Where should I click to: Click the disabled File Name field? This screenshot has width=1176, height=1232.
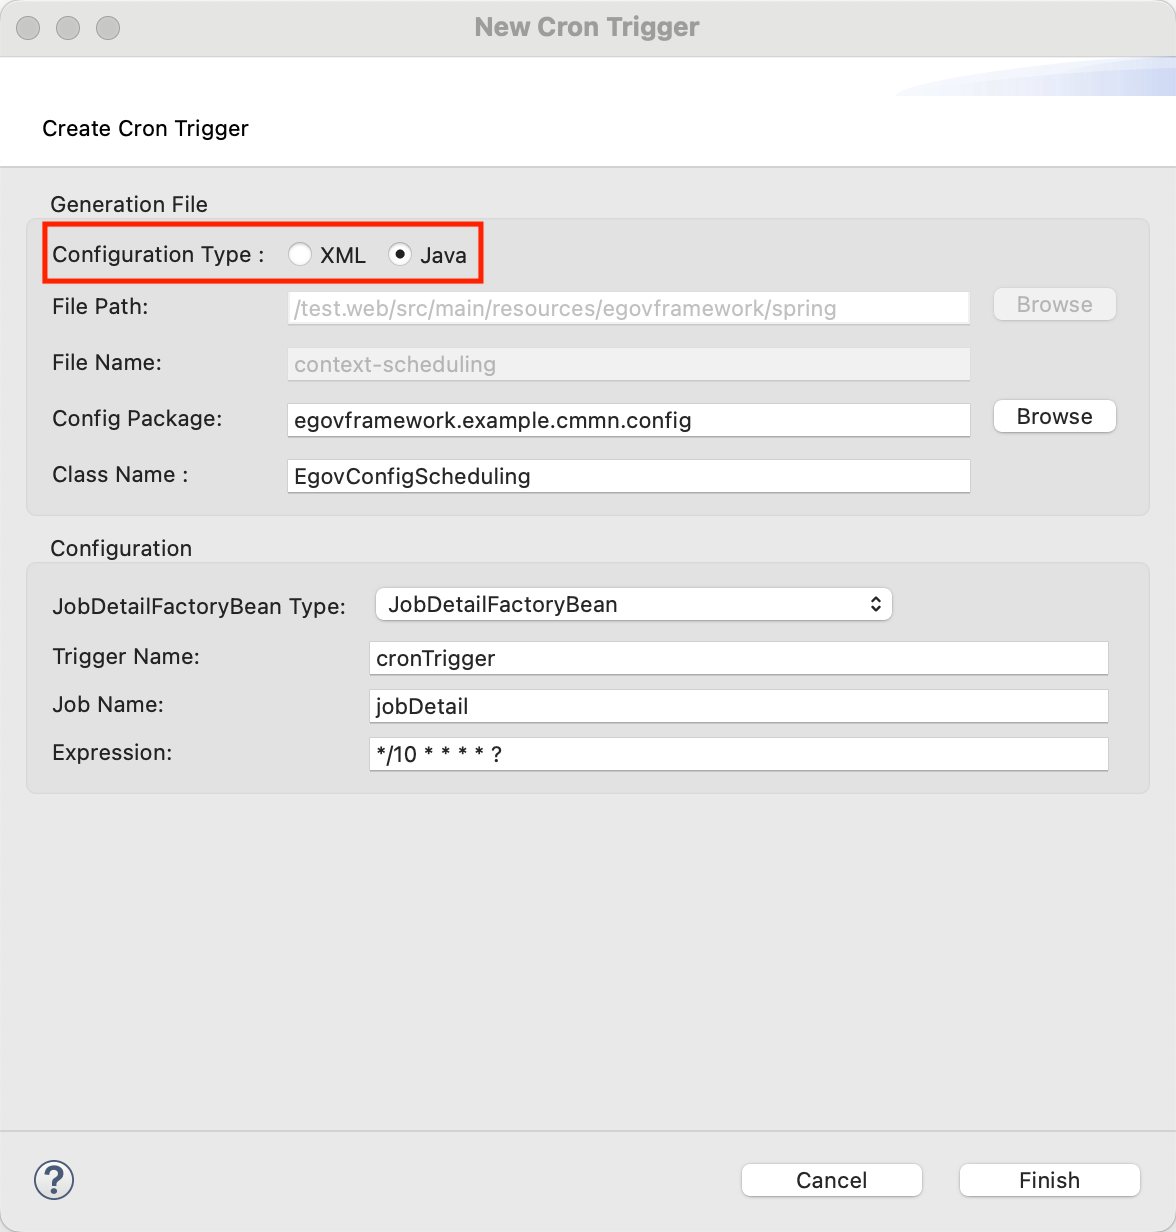[x=628, y=364]
